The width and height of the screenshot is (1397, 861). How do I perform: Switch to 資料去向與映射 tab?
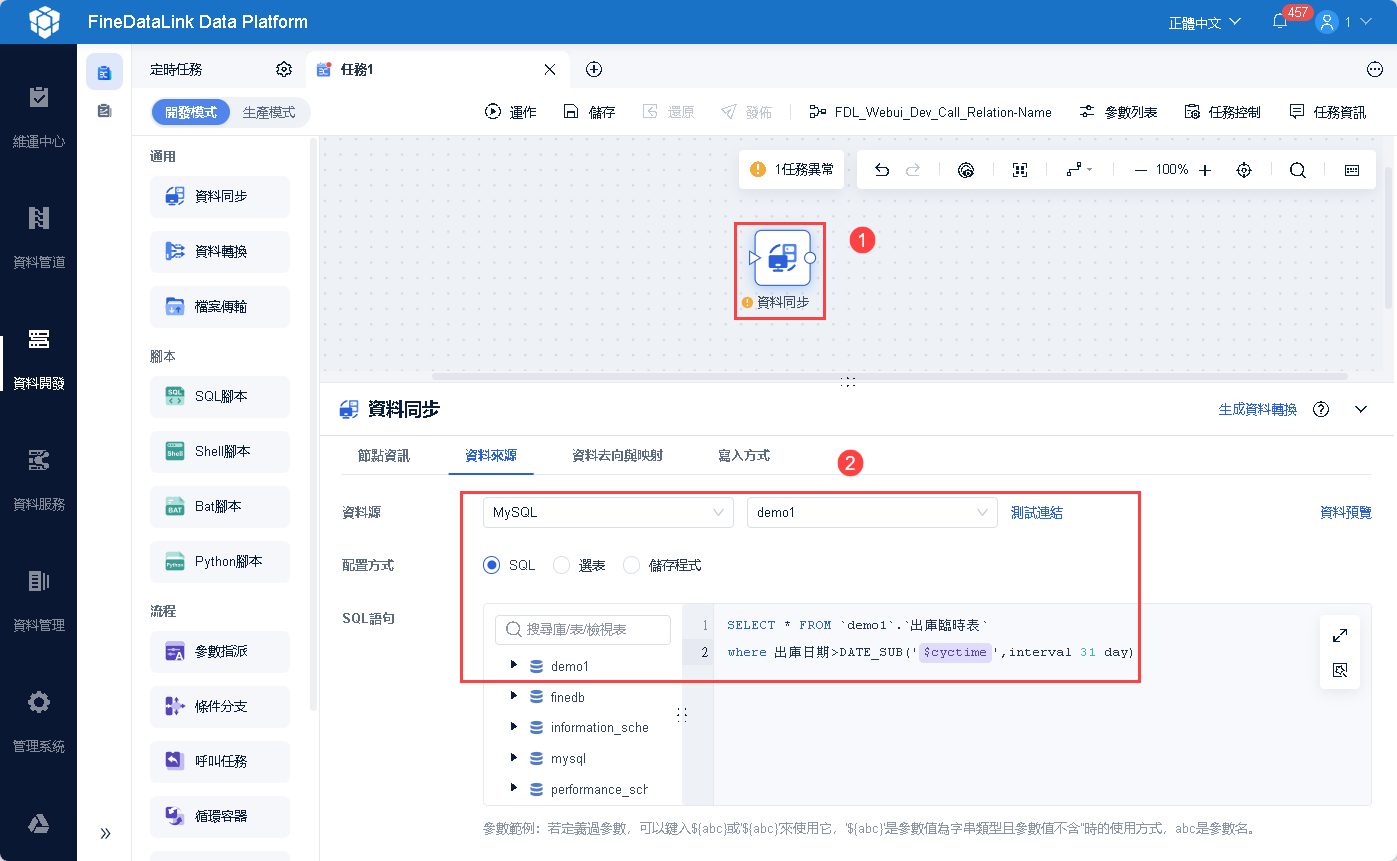(x=617, y=455)
